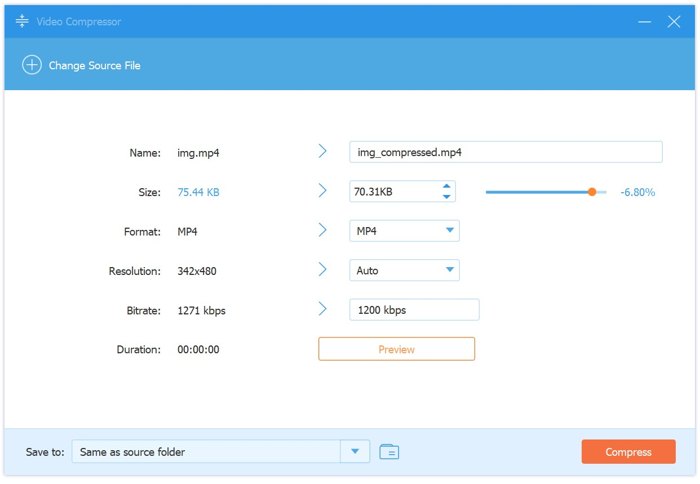Click the arrow icon in the Format row

323,231
